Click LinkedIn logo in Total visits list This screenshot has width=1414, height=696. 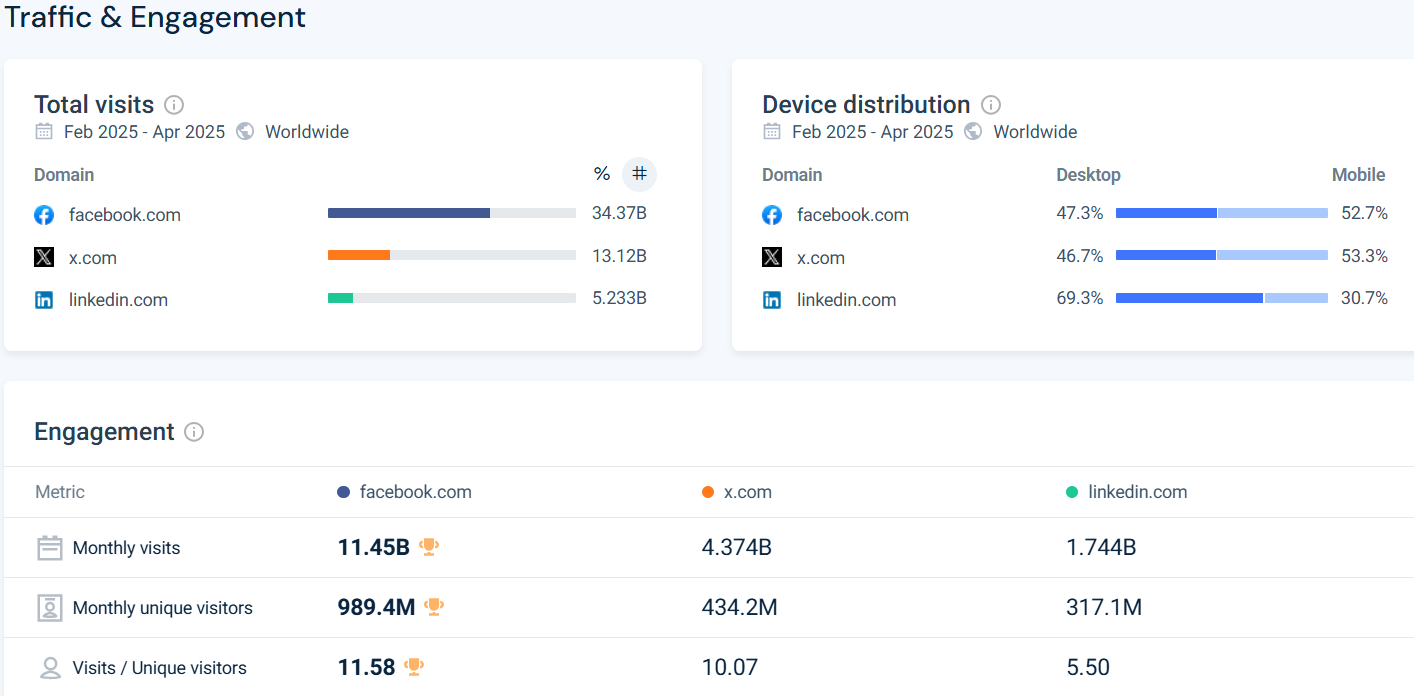(x=44, y=300)
